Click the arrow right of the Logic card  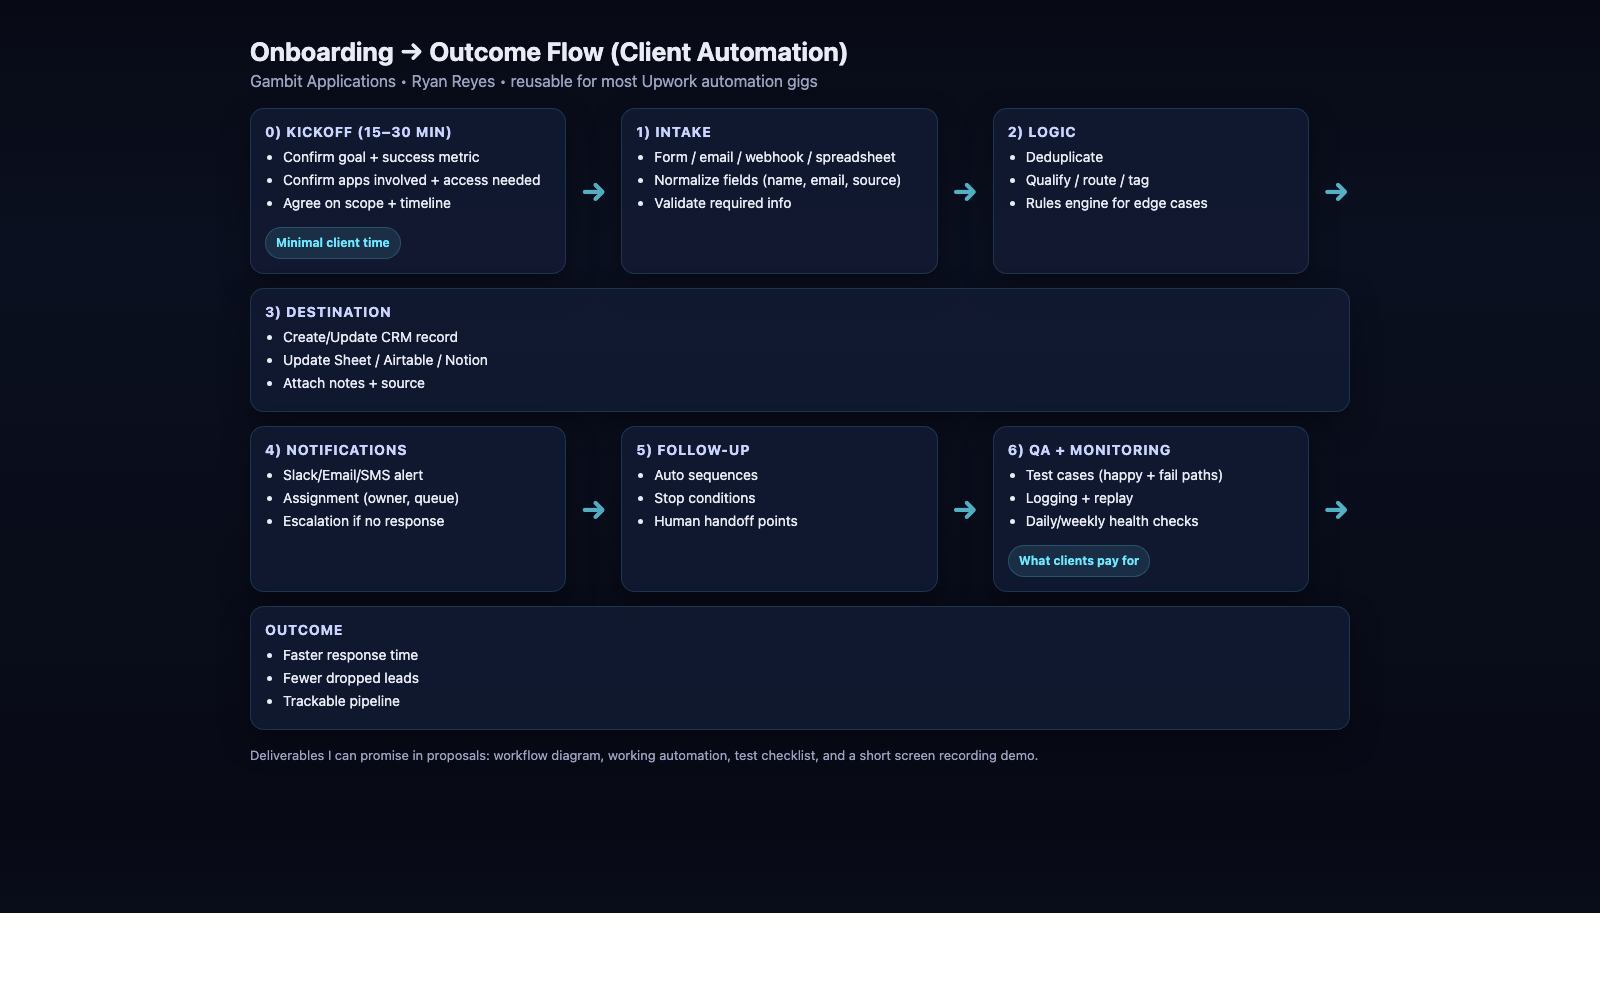point(1336,192)
